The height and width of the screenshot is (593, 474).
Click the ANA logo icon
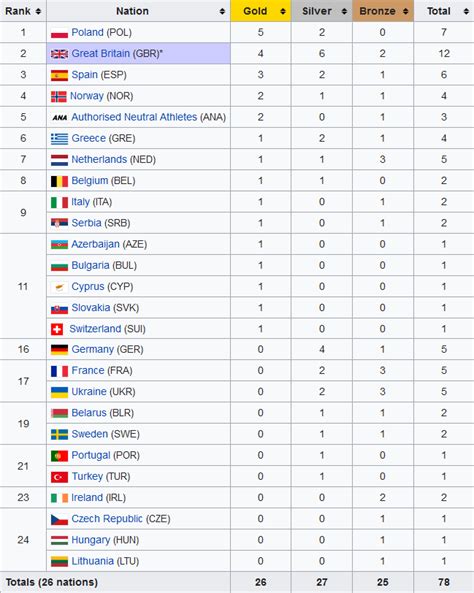click(x=60, y=118)
